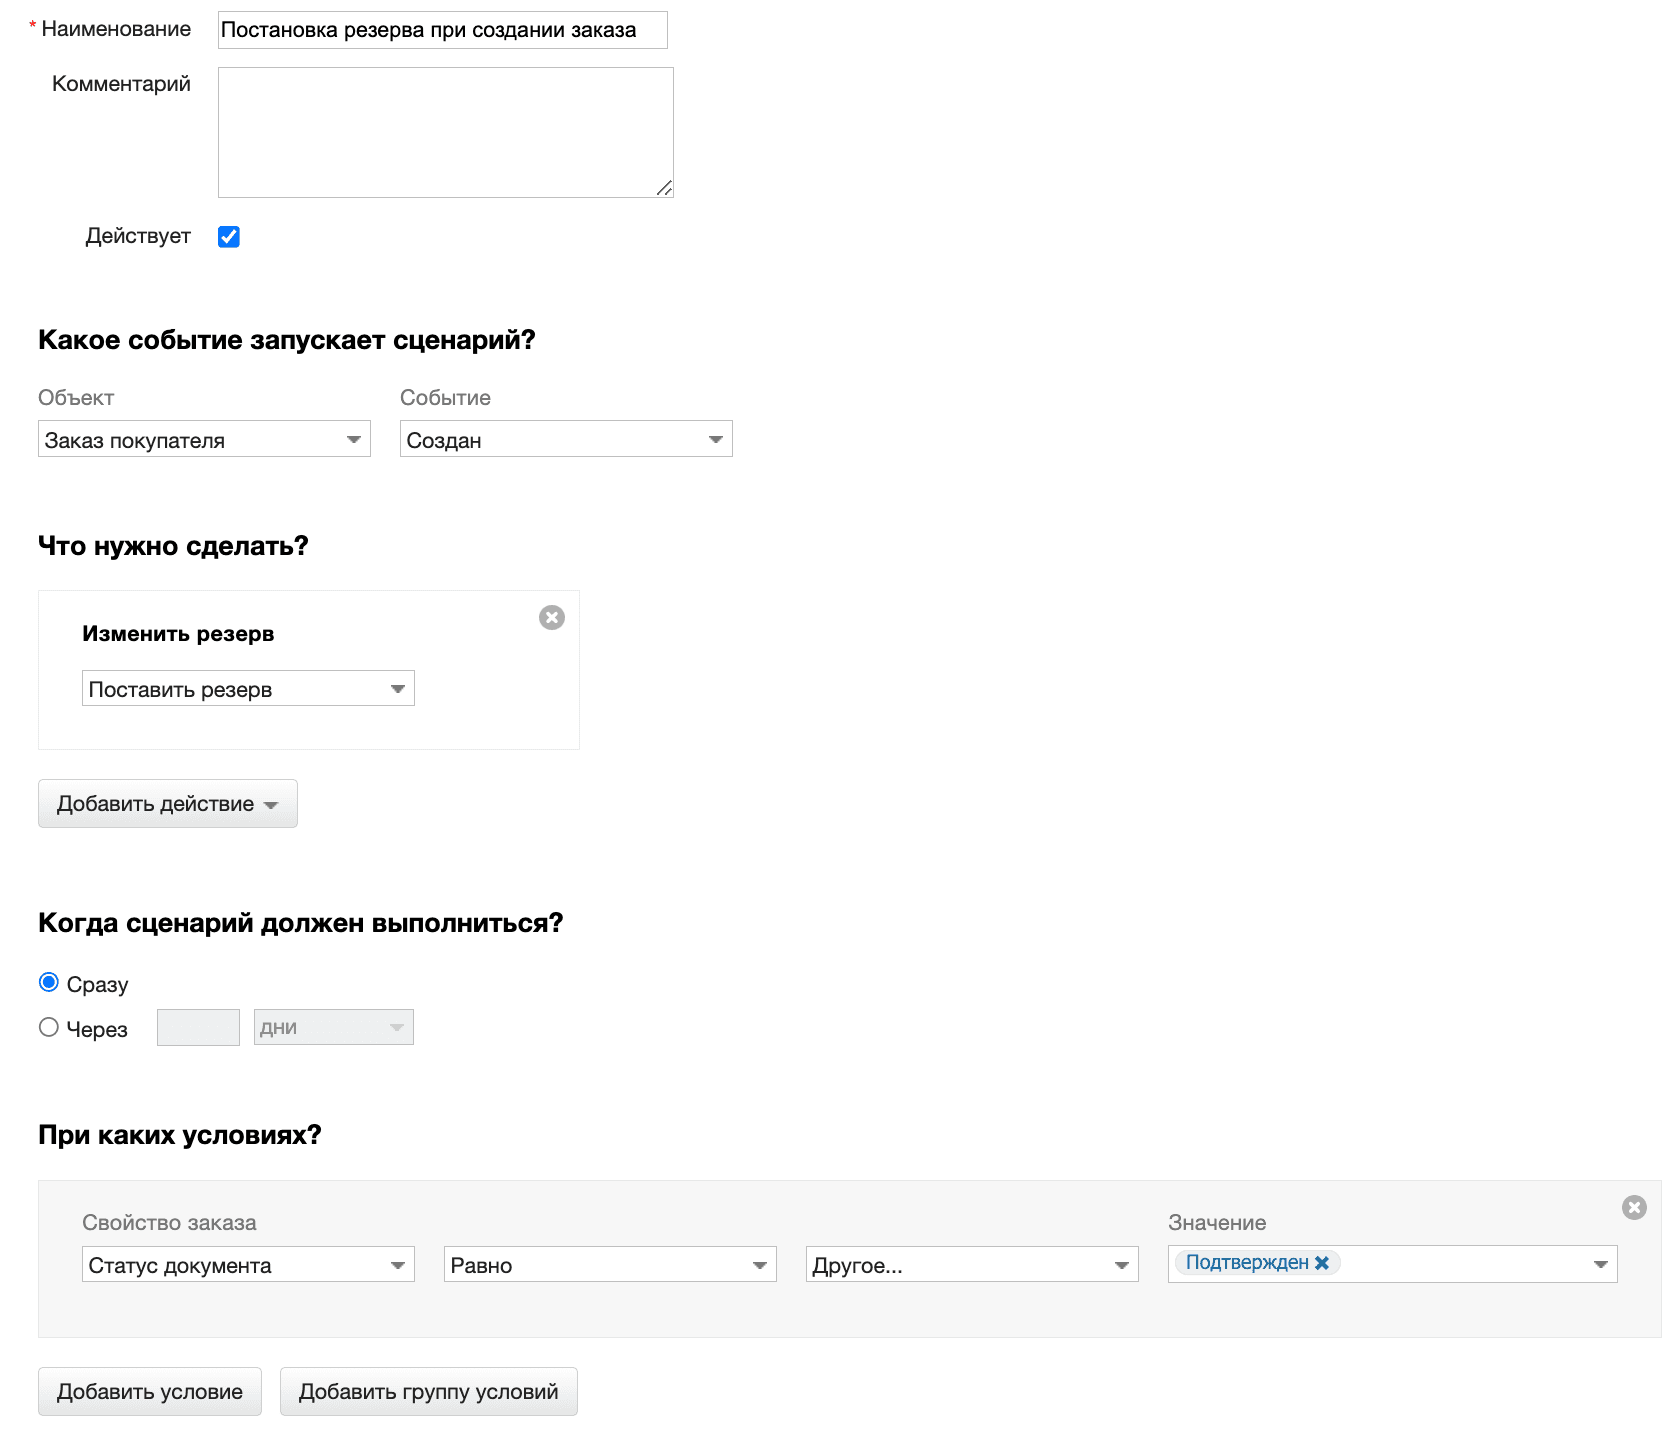The height and width of the screenshot is (1436, 1678).
Task: Focus the 'Комментарий' text area
Action: [445, 132]
